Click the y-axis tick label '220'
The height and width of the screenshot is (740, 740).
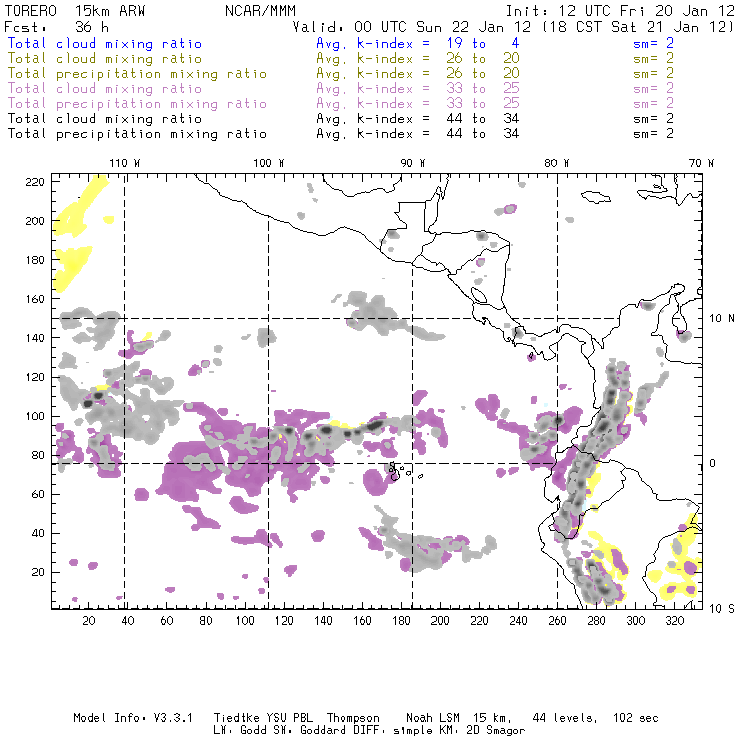click(x=35, y=182)
